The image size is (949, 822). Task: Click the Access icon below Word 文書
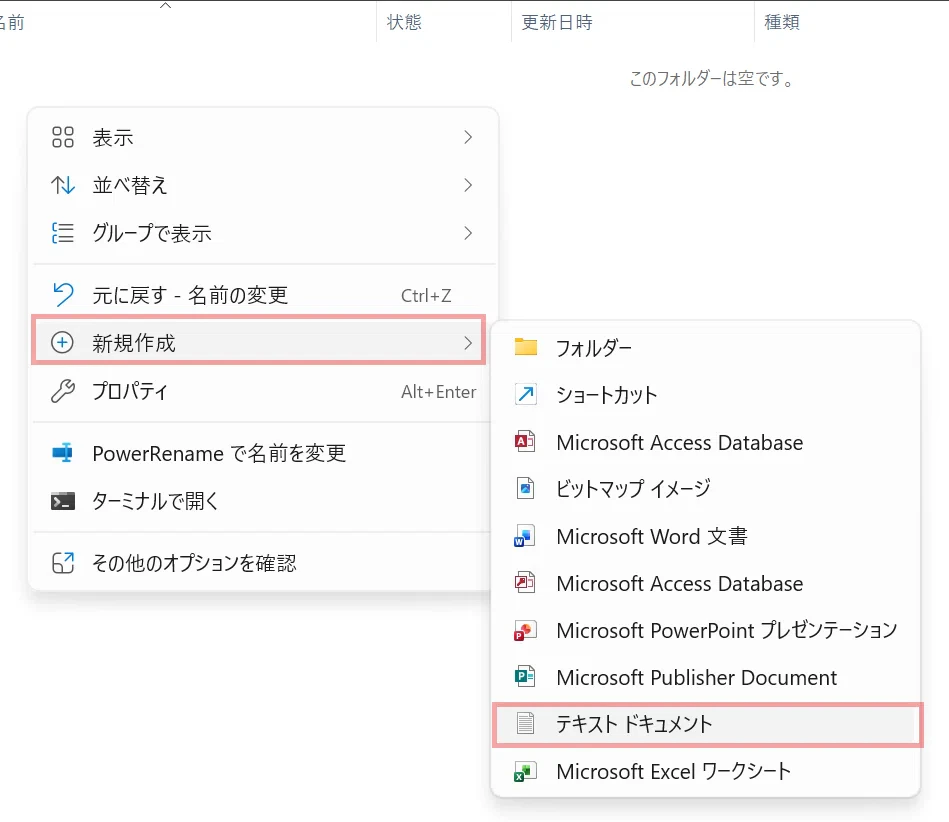click(x=524, y=582)
